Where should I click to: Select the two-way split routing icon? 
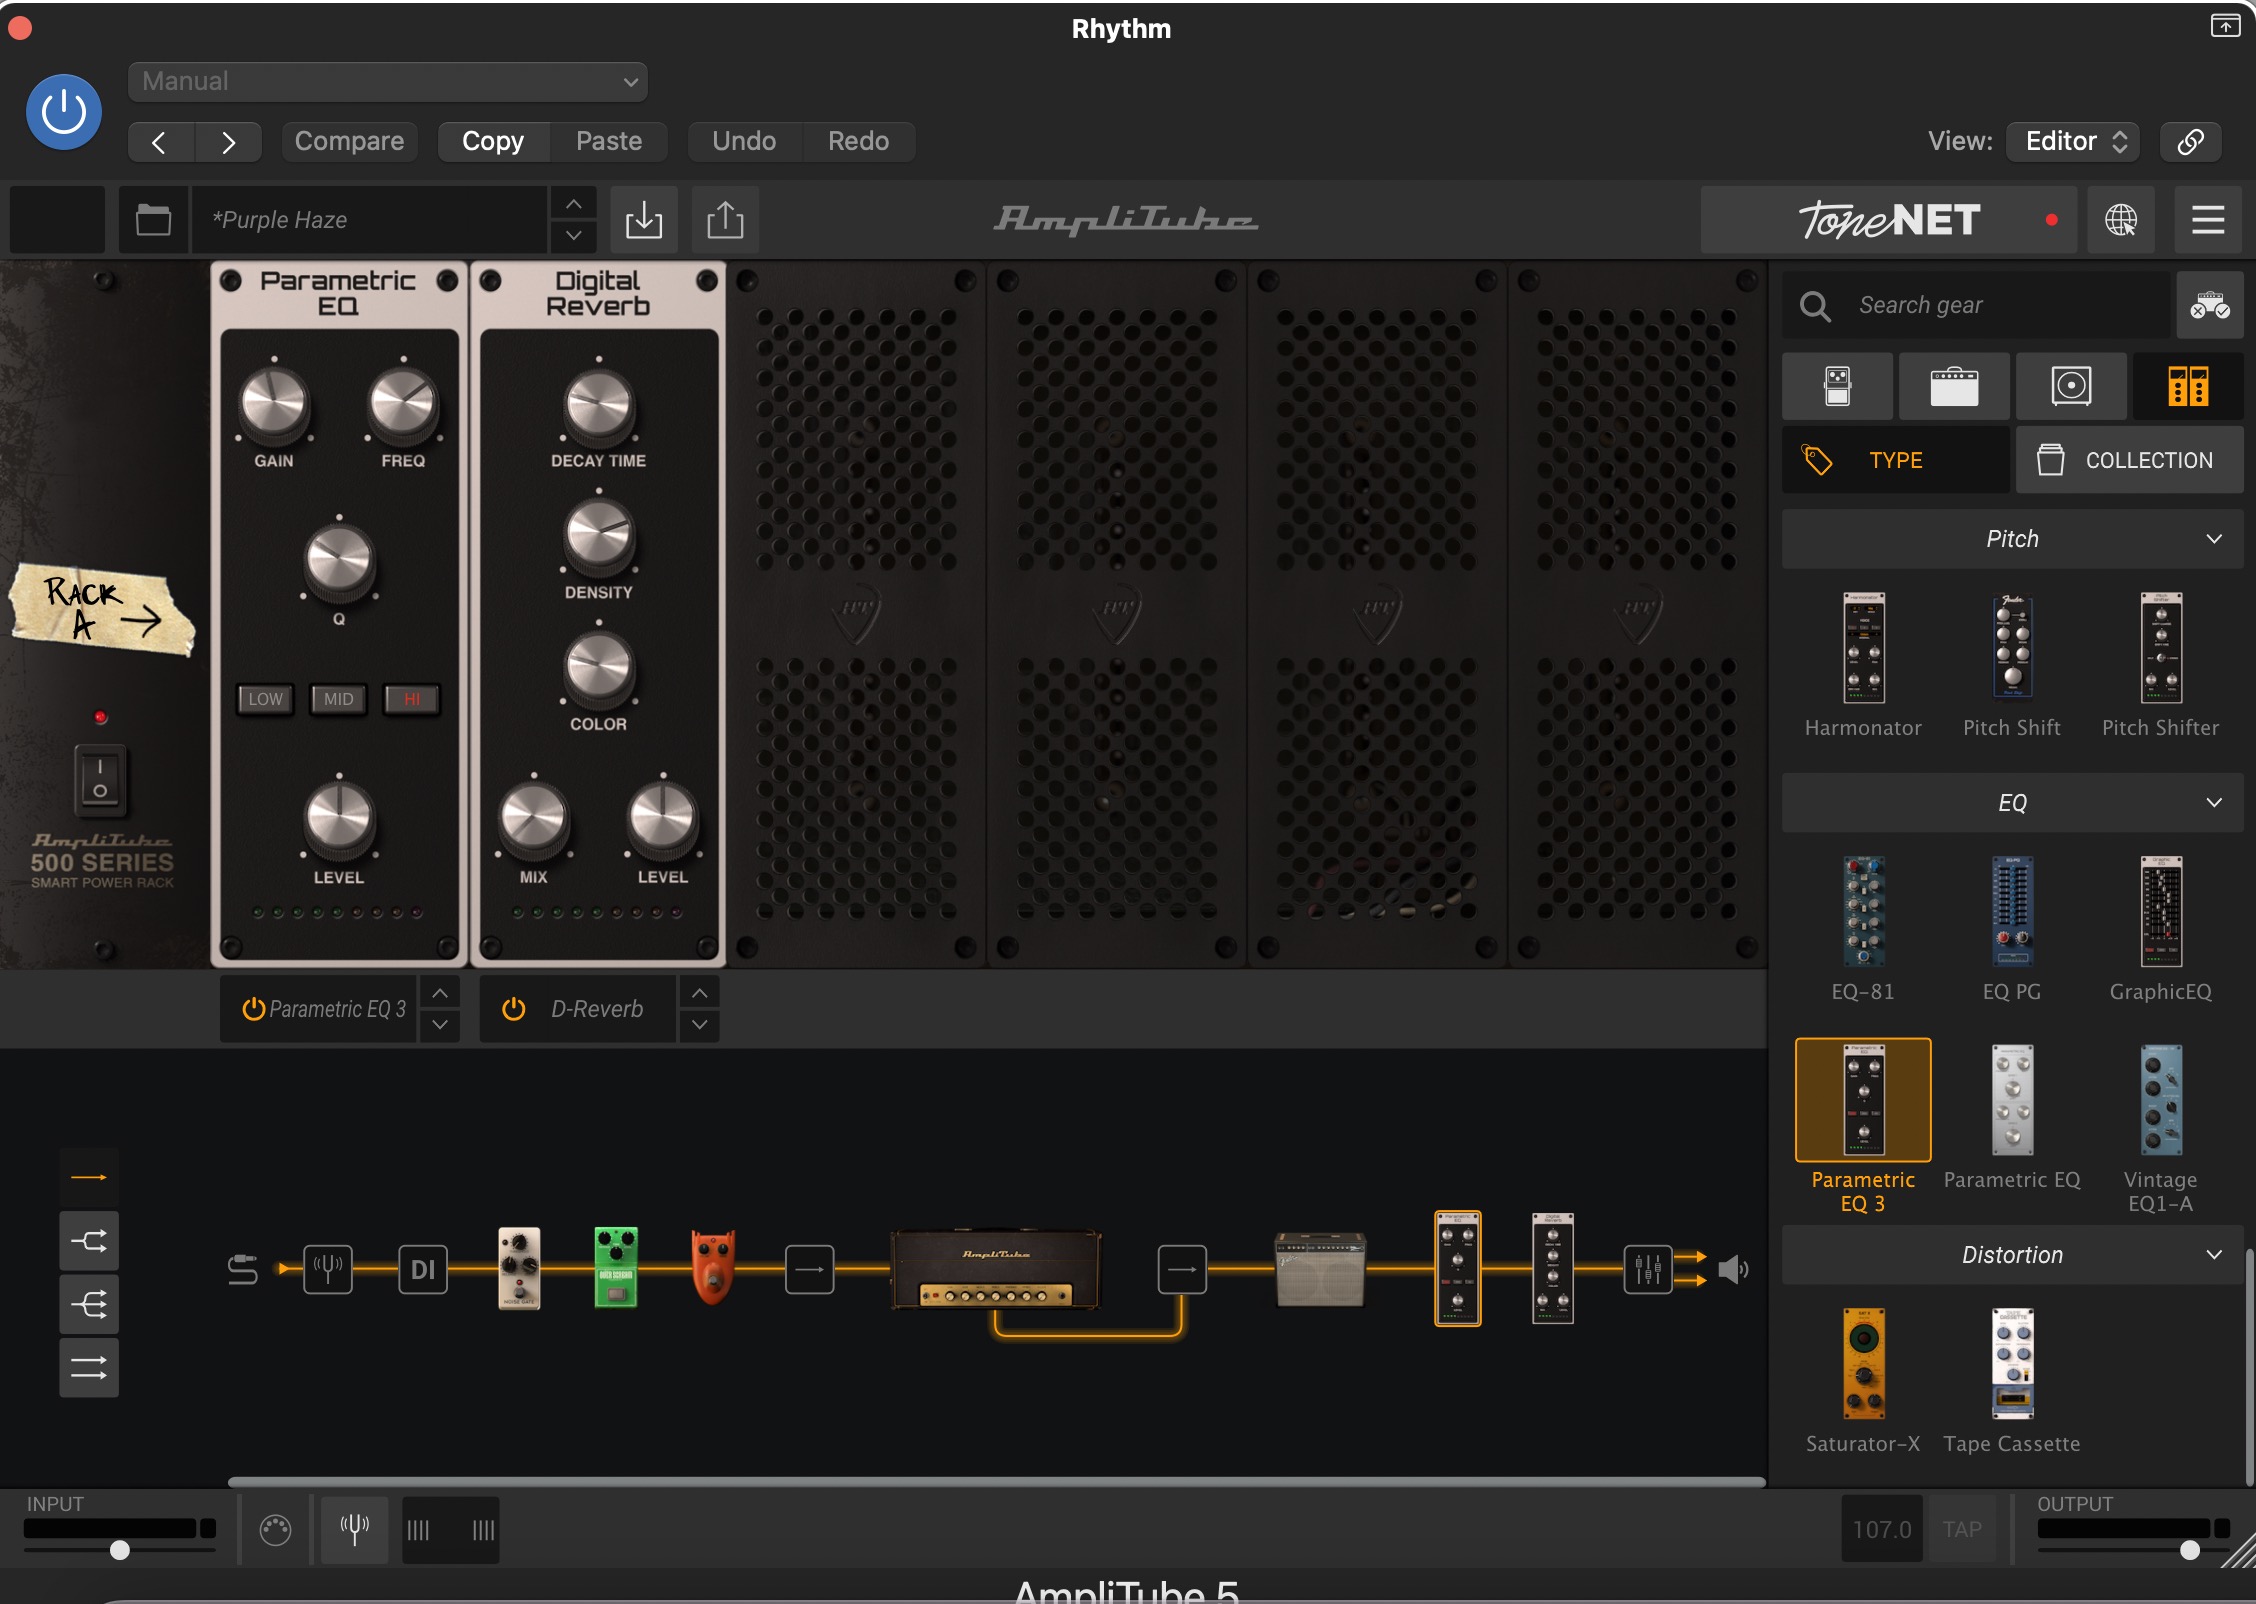click(x=89, y=1241)
